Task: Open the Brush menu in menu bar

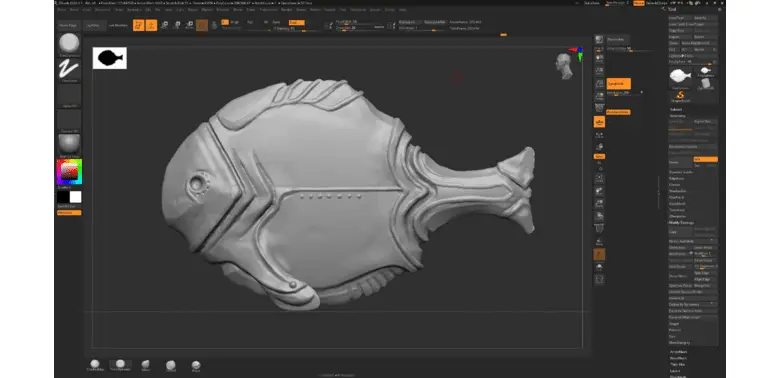Action: (x=74, y=9)
